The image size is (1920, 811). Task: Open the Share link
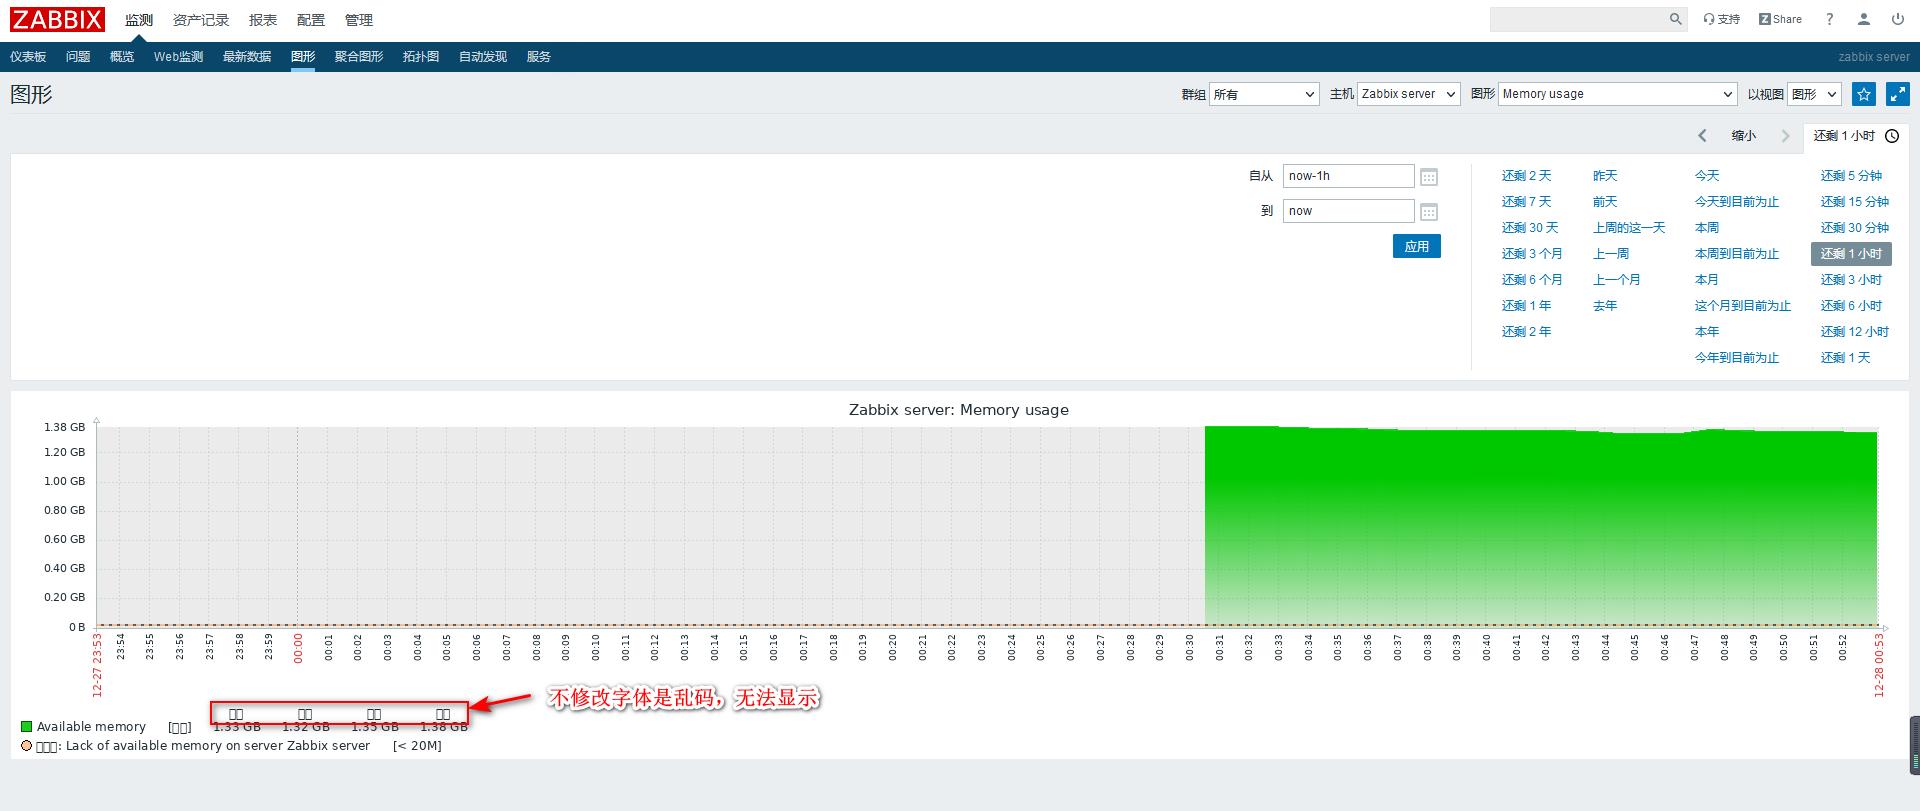pyautogui.click(x=1780, y=19)
